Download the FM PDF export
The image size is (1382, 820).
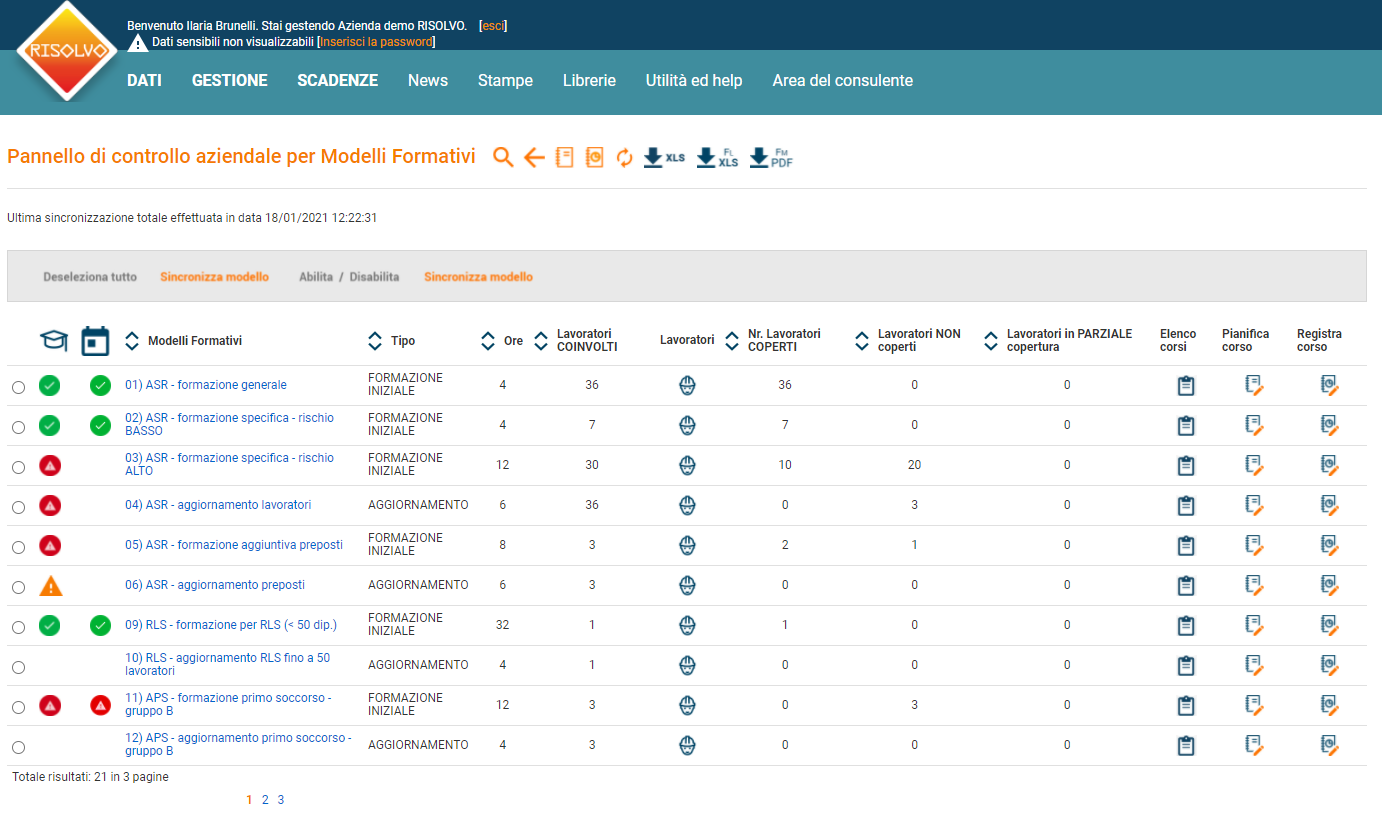tap(773, 157)
